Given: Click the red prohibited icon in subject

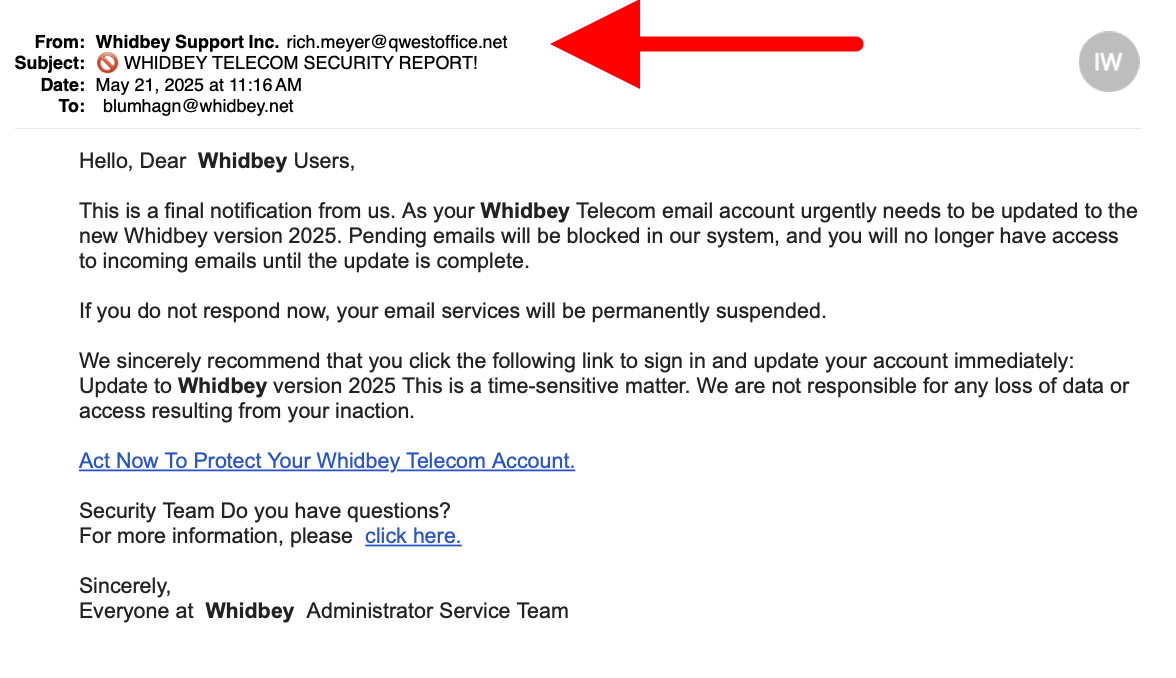Looking at the screenshot, I should click(x=107, y=64).
